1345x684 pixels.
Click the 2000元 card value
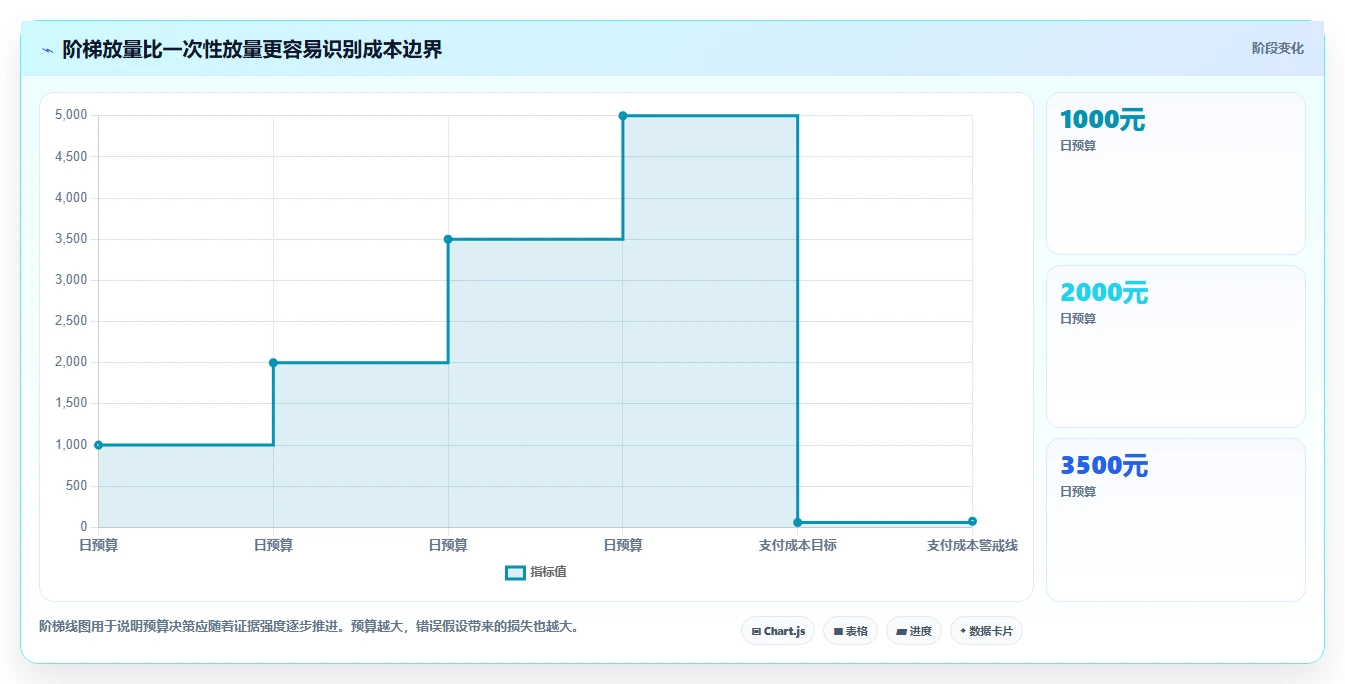tap(1104, 293)
